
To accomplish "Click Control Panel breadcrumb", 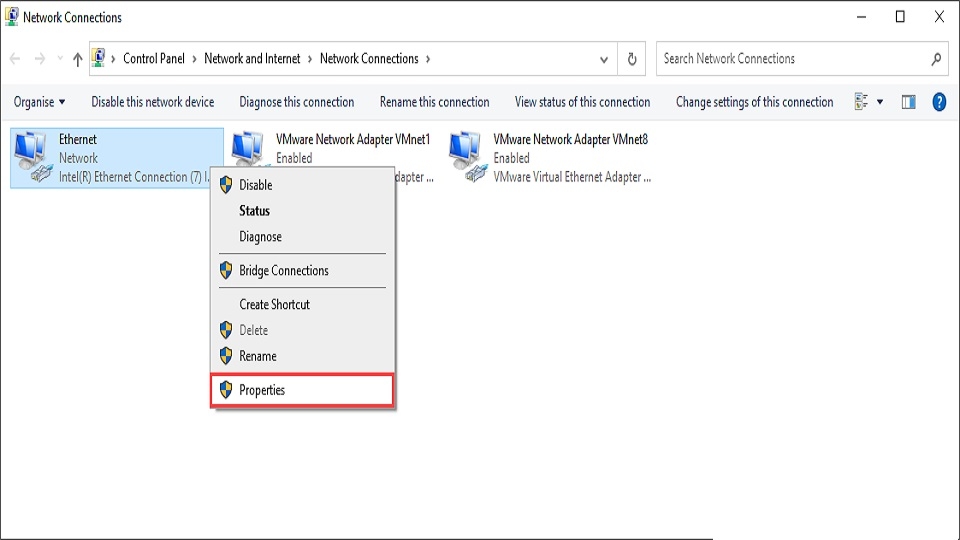I will (154, 59).
